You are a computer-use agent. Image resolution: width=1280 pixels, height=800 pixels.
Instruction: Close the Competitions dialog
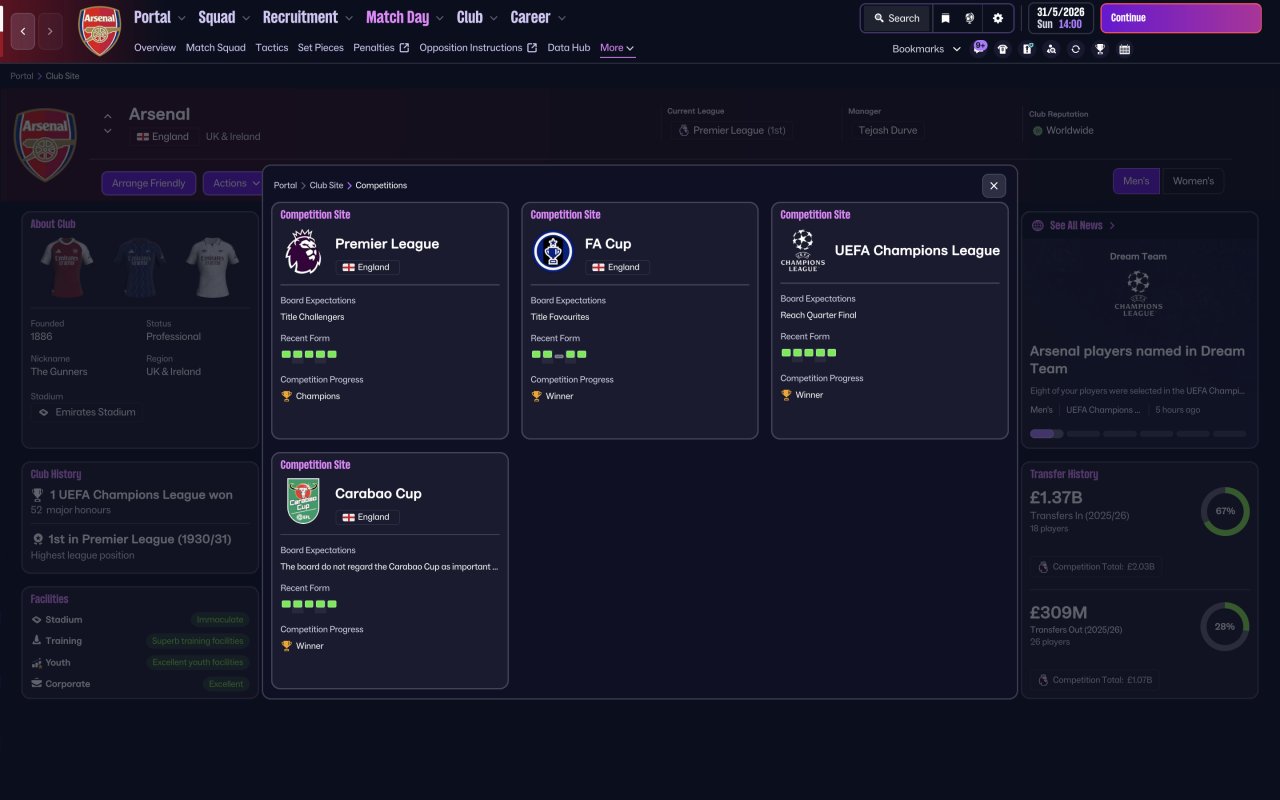click(994, 185)
